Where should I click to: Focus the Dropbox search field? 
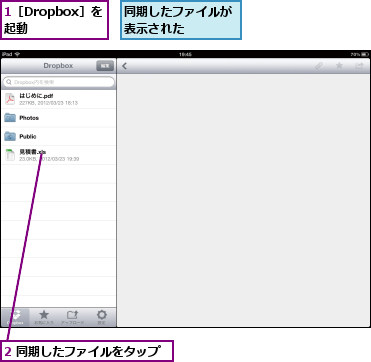click(x=59, y=82)
